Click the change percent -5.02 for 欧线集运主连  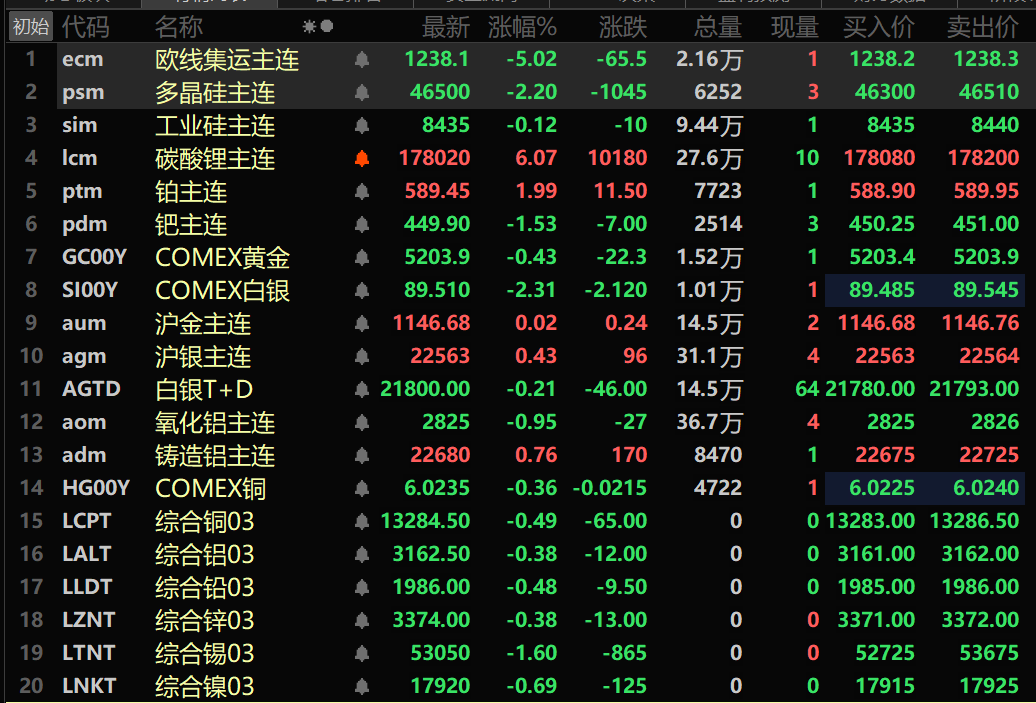coord(531,59)
